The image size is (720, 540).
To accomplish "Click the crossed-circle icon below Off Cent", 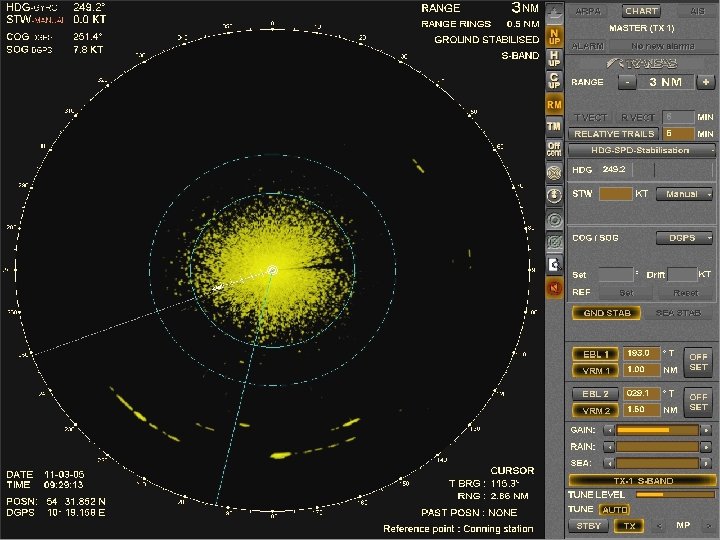I will 554,173.
